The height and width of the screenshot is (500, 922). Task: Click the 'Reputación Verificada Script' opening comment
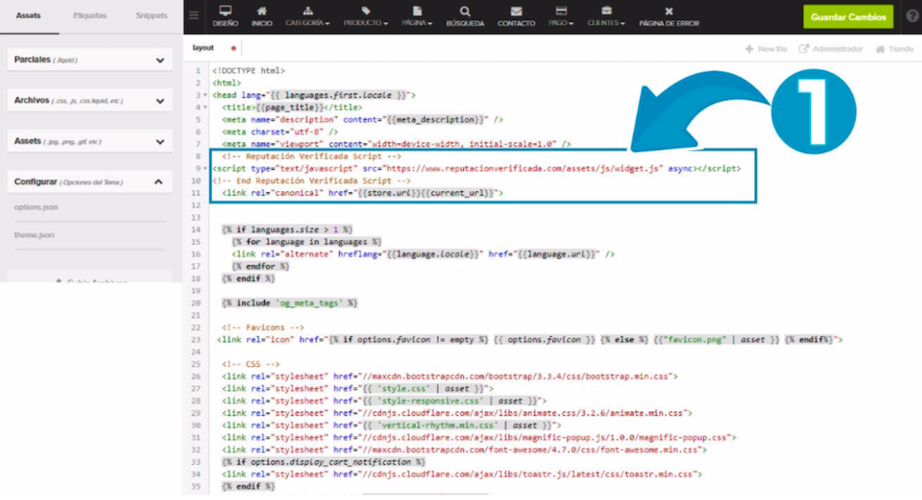[x=312, y=156]
